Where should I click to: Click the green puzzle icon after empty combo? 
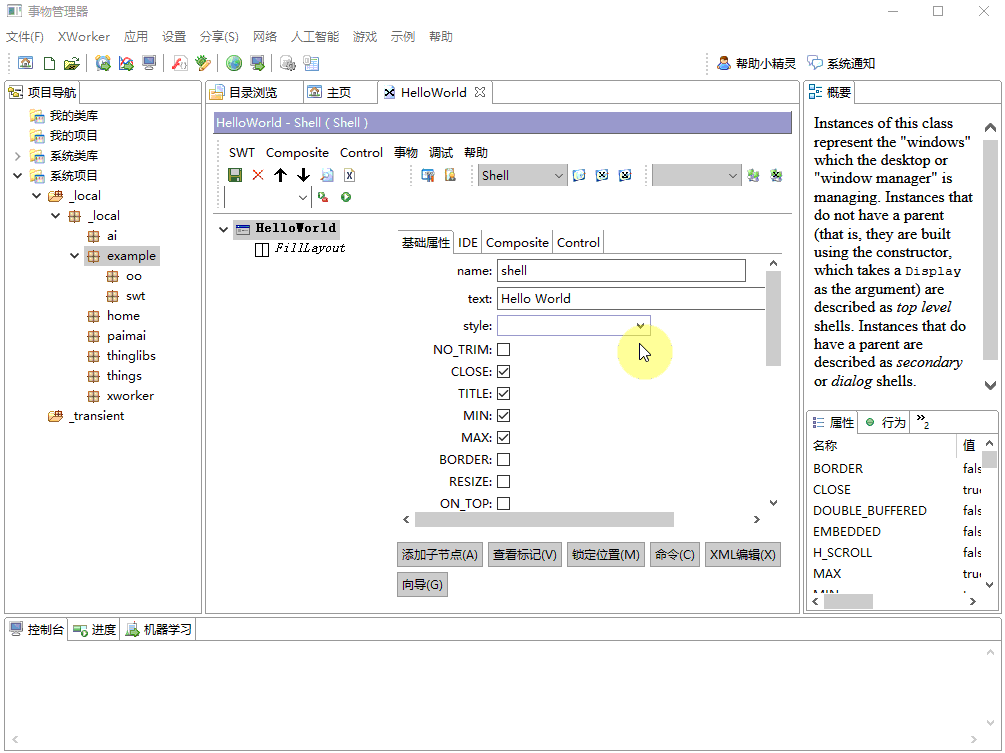pos(753,175)
